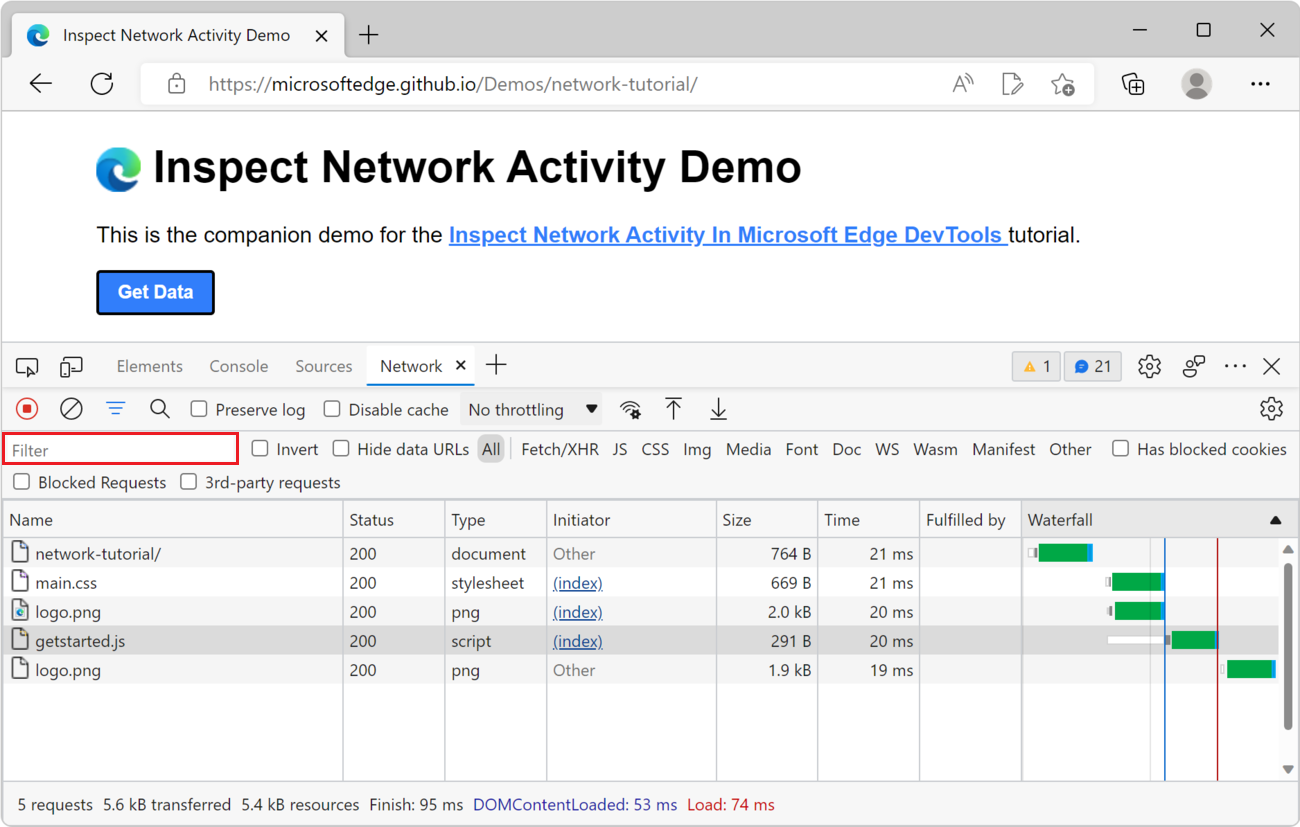This screenshot has width=1300, height=827.
Task: Toggle device emulation mode
Action: [71, 366]
